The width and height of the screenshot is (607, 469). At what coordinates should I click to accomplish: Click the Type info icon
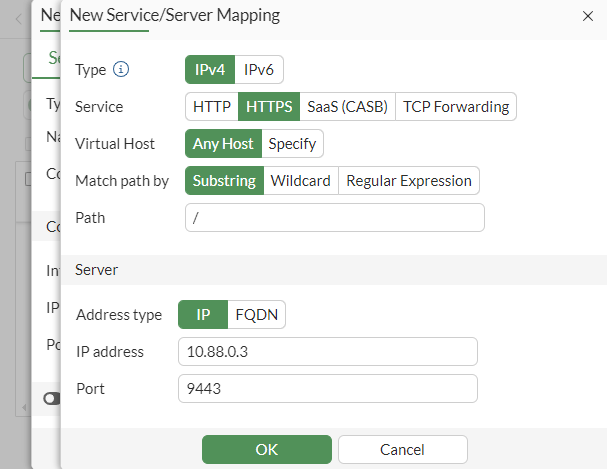point(122,70)
